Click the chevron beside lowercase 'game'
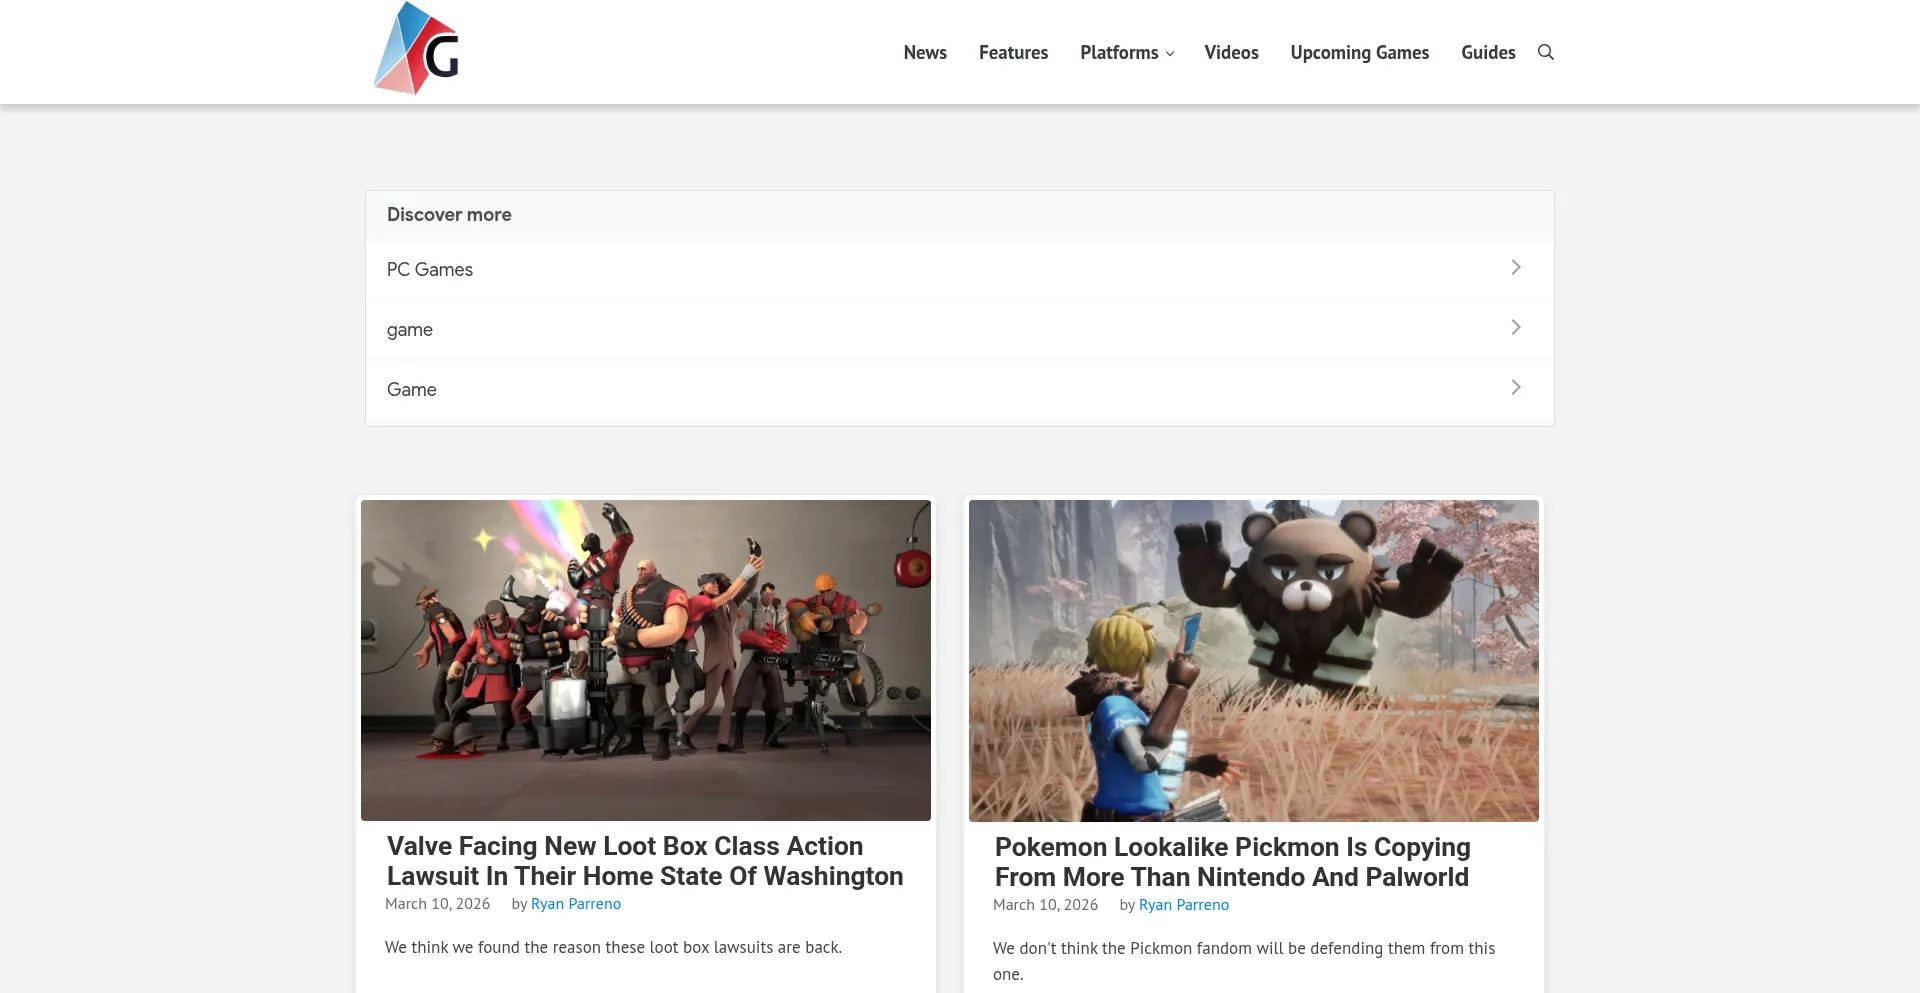 point(1516,327)
